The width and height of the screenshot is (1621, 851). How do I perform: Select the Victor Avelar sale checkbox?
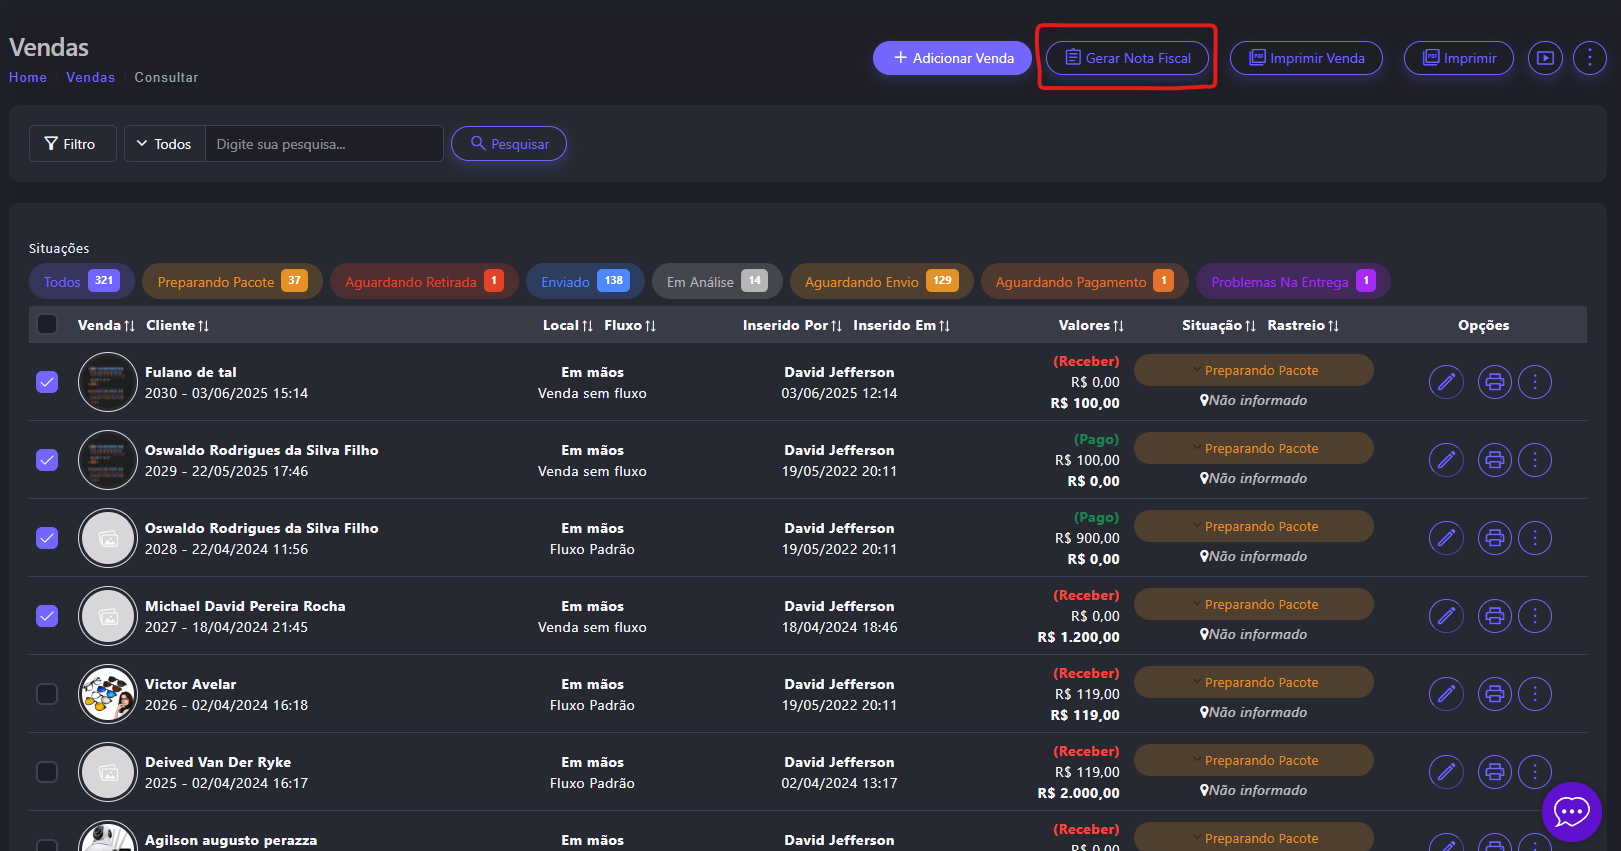[47, 694]
